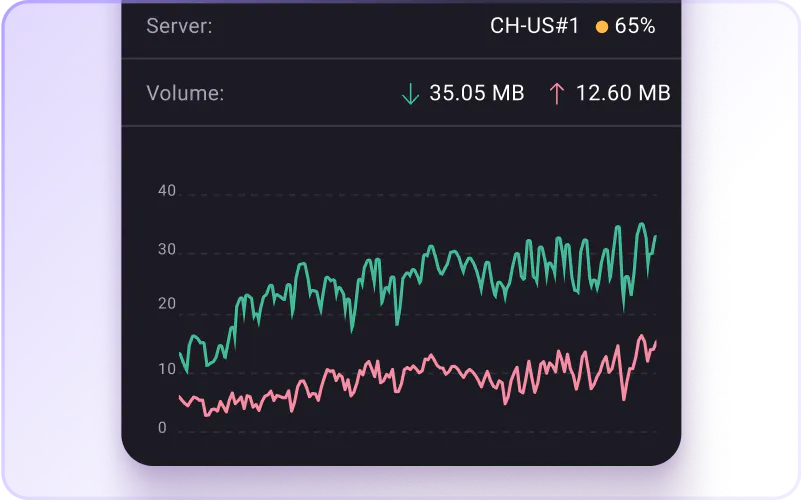Click the orange server load dot
801x500 pixels.
[602, 27]
